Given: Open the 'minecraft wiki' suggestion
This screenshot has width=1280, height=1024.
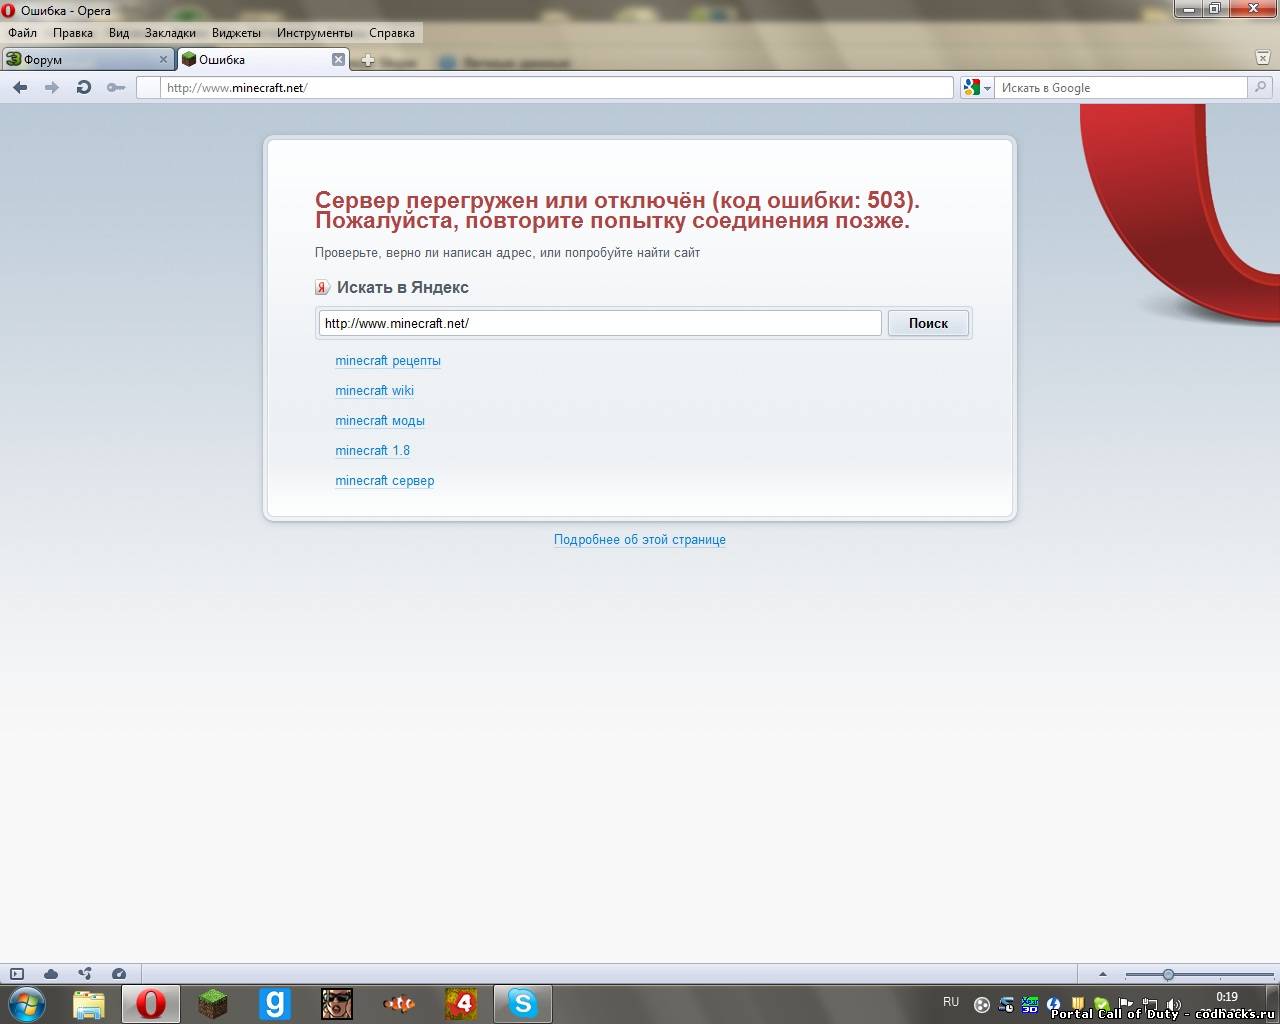Looking at the screenshot, I should point(374,391).
